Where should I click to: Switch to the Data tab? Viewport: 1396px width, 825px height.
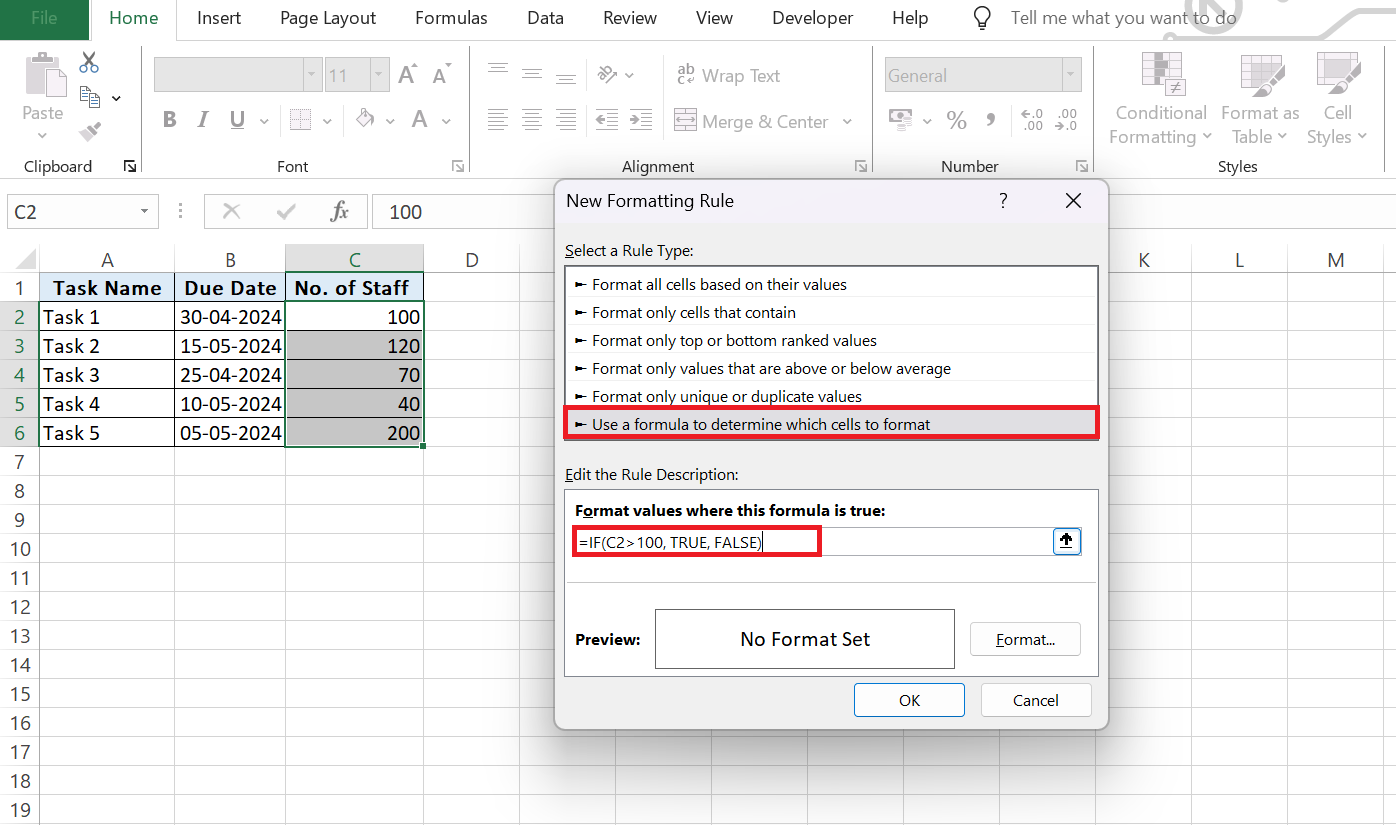(545, 18)
